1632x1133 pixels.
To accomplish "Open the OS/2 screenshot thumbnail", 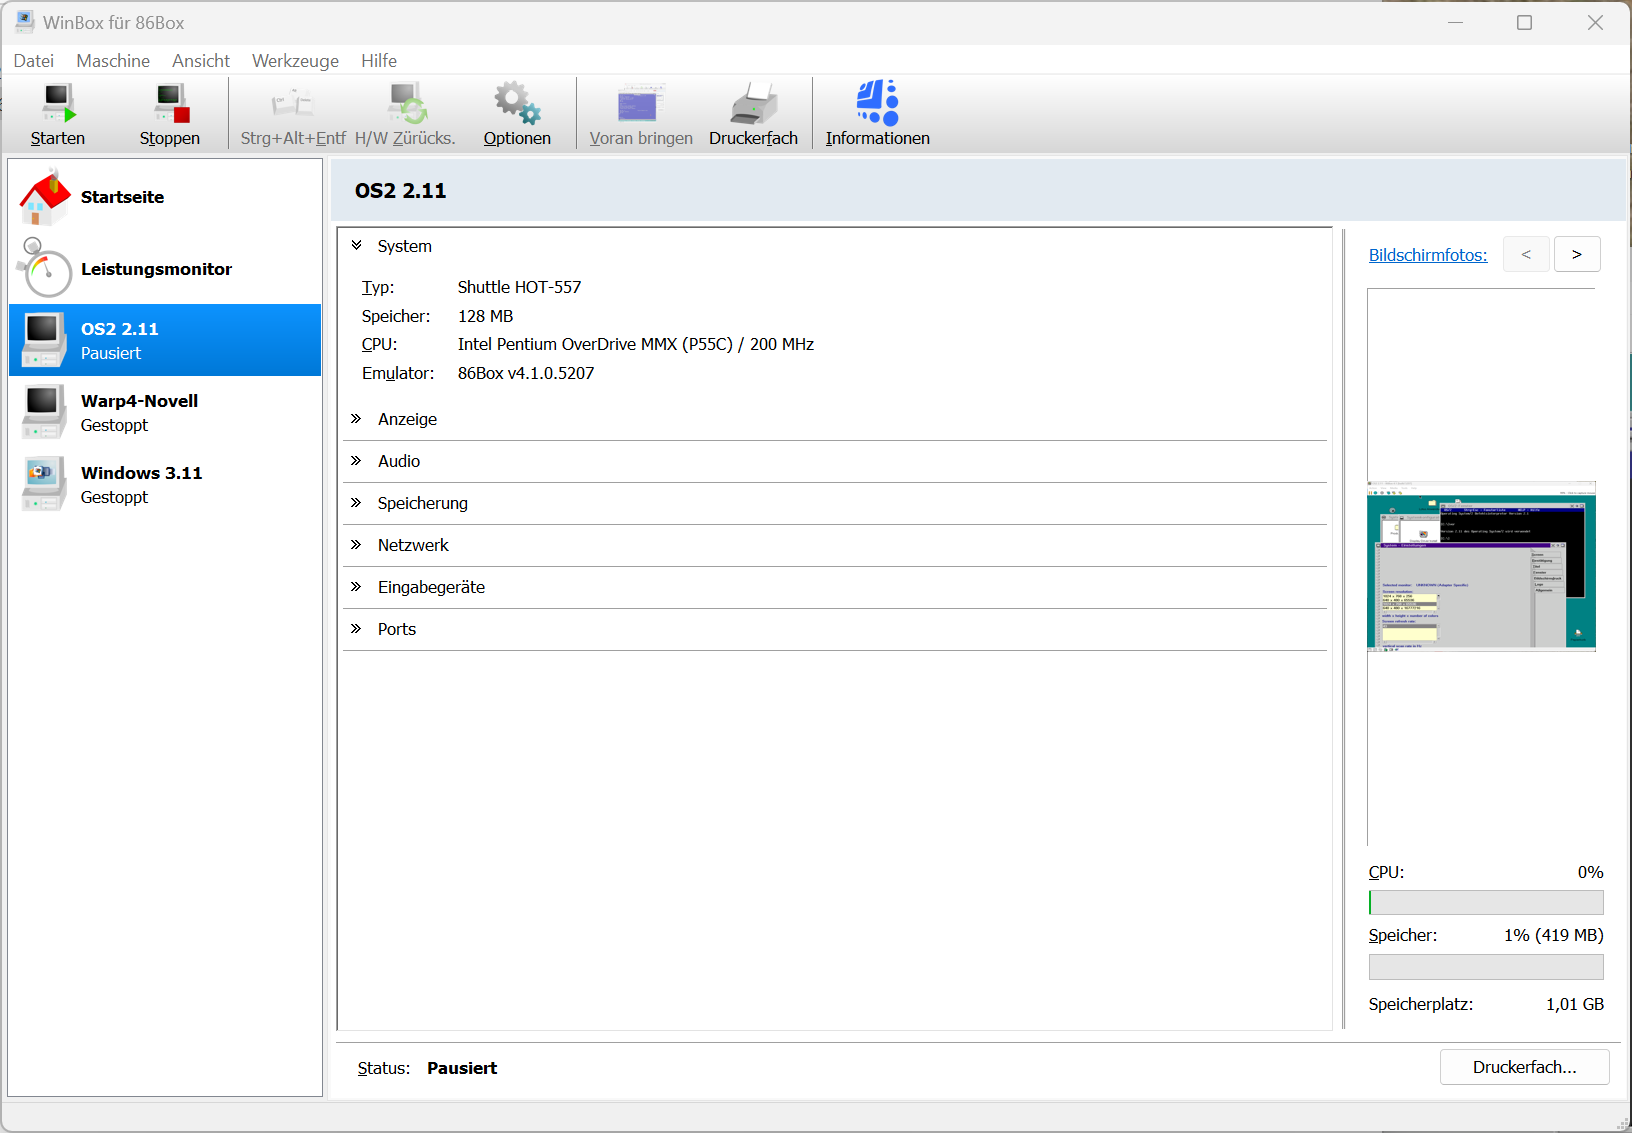I will (x=1481, y=566).
